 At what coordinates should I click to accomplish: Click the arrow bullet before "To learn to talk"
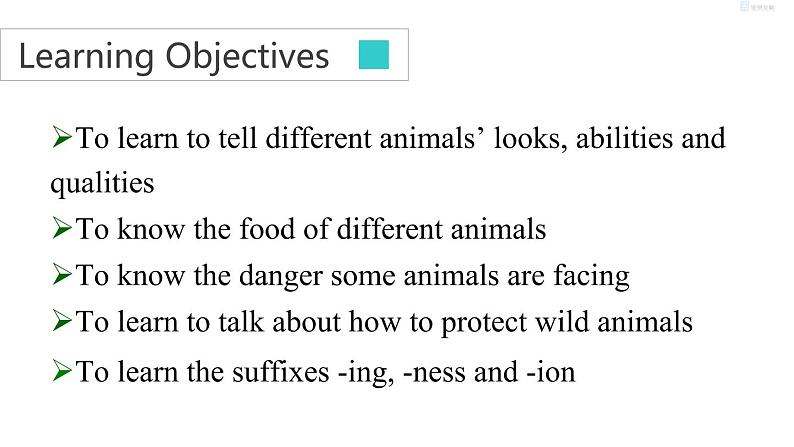tap(62, 321)
